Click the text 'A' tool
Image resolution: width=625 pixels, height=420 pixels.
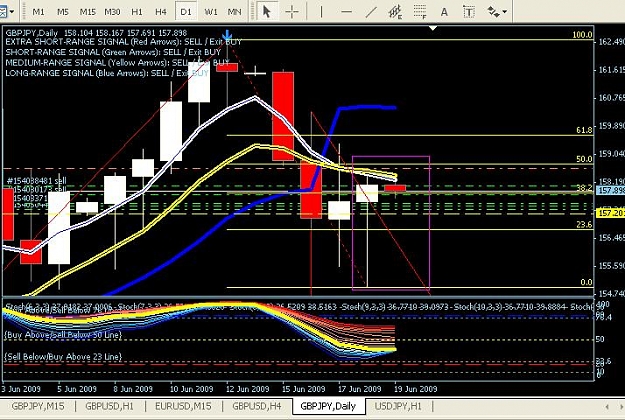(444, 12)
